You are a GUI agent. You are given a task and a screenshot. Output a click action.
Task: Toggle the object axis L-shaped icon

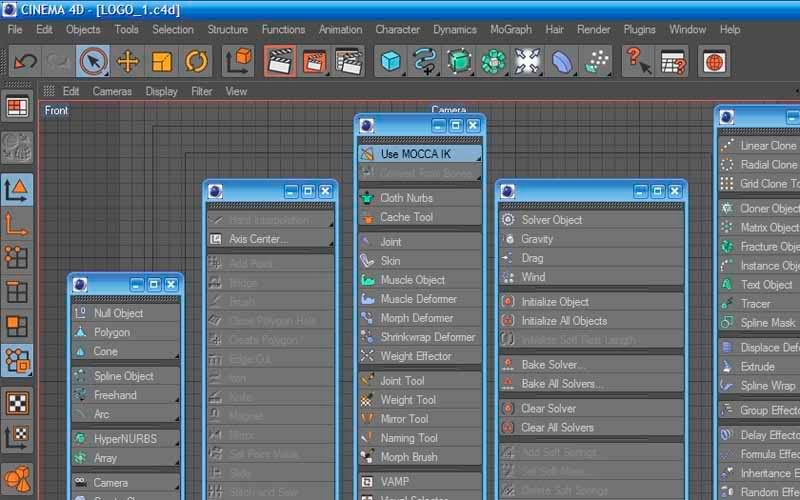(17, 224)
